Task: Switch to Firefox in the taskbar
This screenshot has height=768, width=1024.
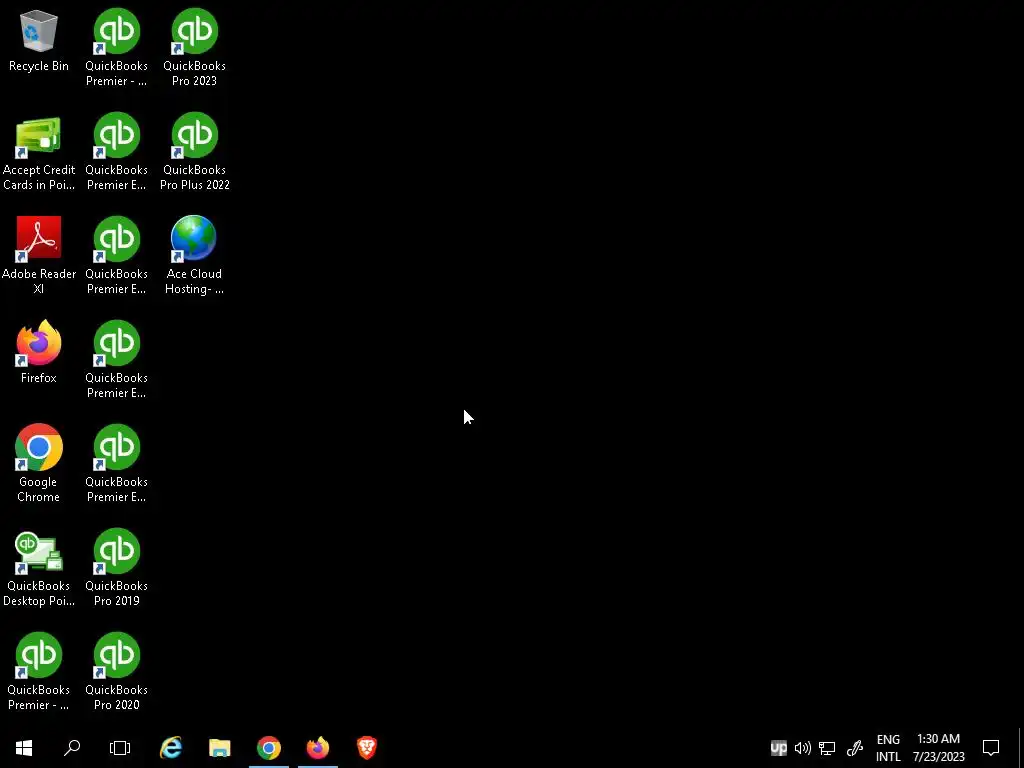Action: coord(318,748)
